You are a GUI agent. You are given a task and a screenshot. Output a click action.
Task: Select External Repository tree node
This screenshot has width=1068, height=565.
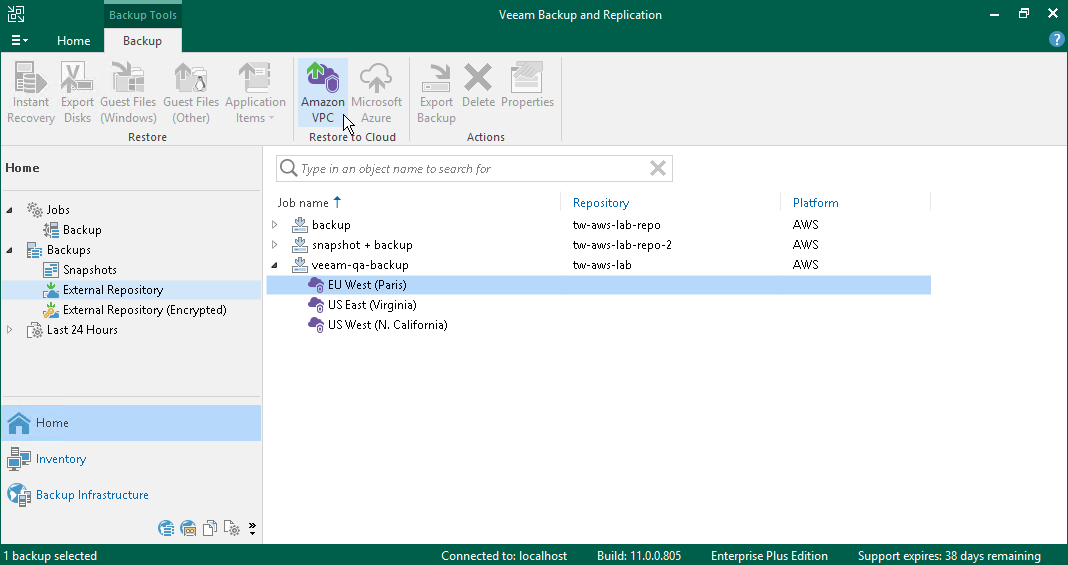[x=113, y=290]
